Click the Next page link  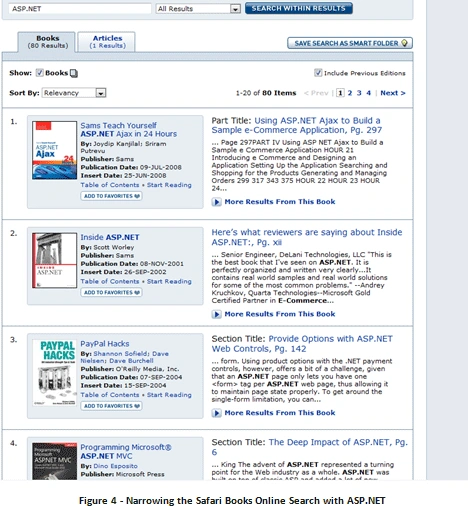[x=393, y=93]
